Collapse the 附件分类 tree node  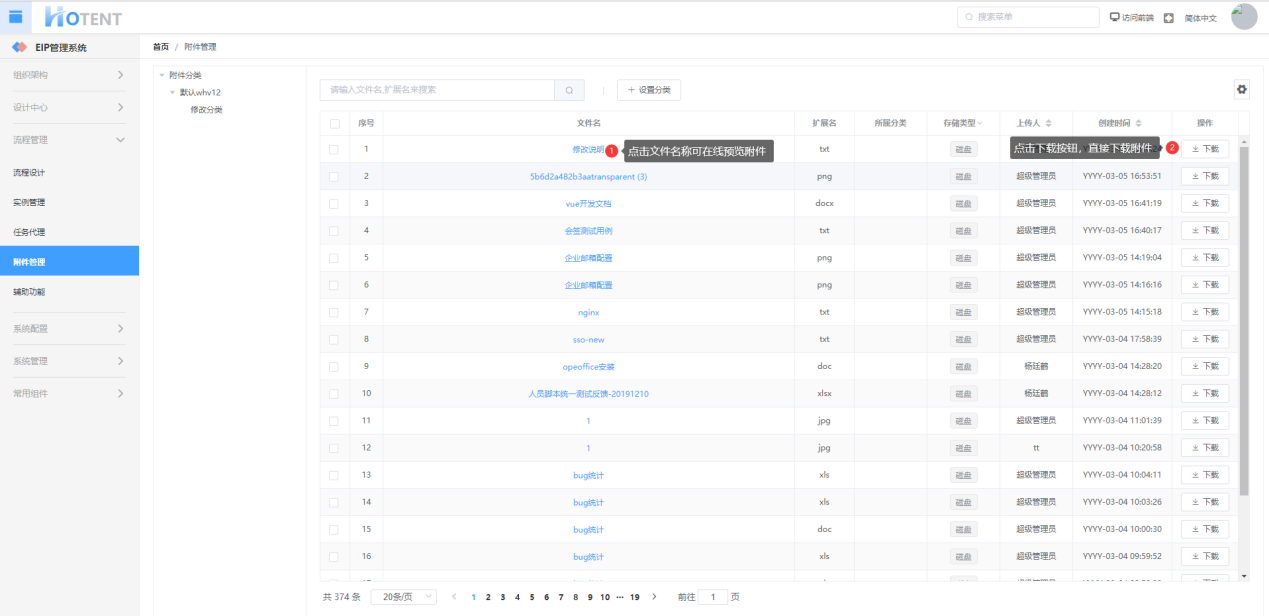[162, 75]
